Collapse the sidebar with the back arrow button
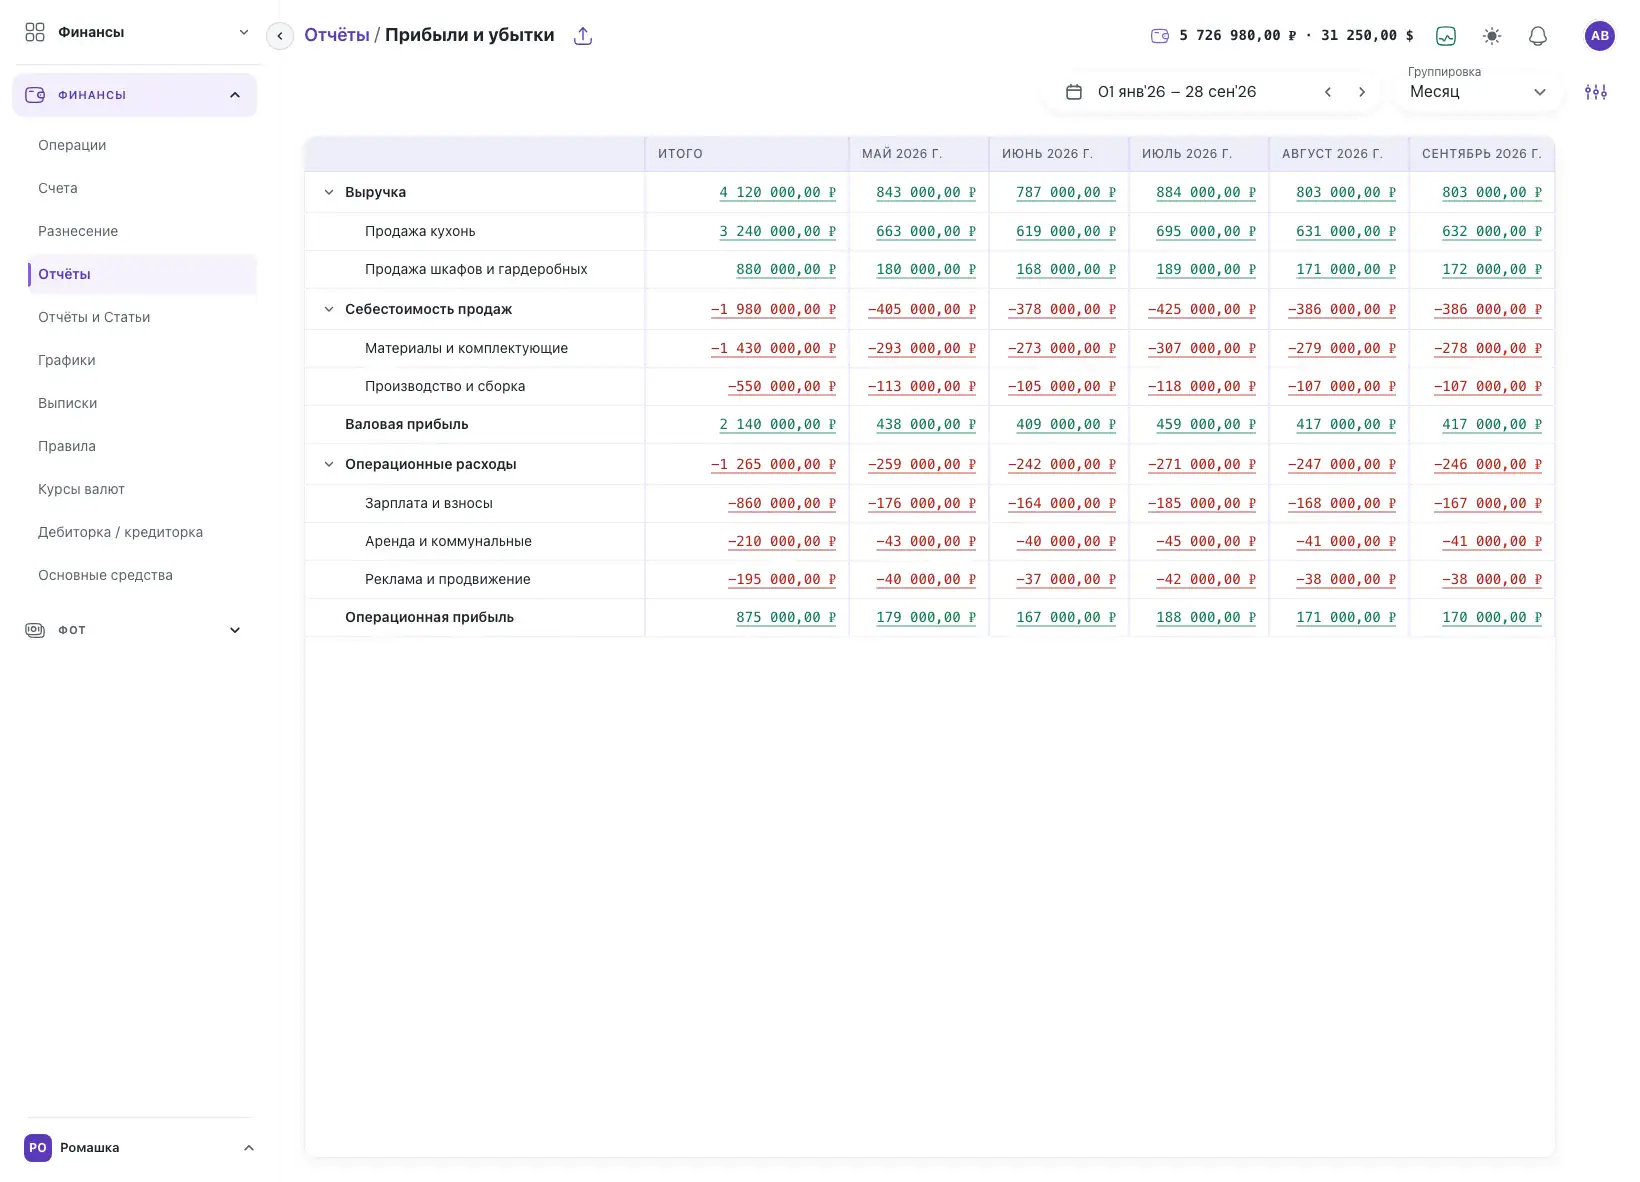 pos(280,36)
